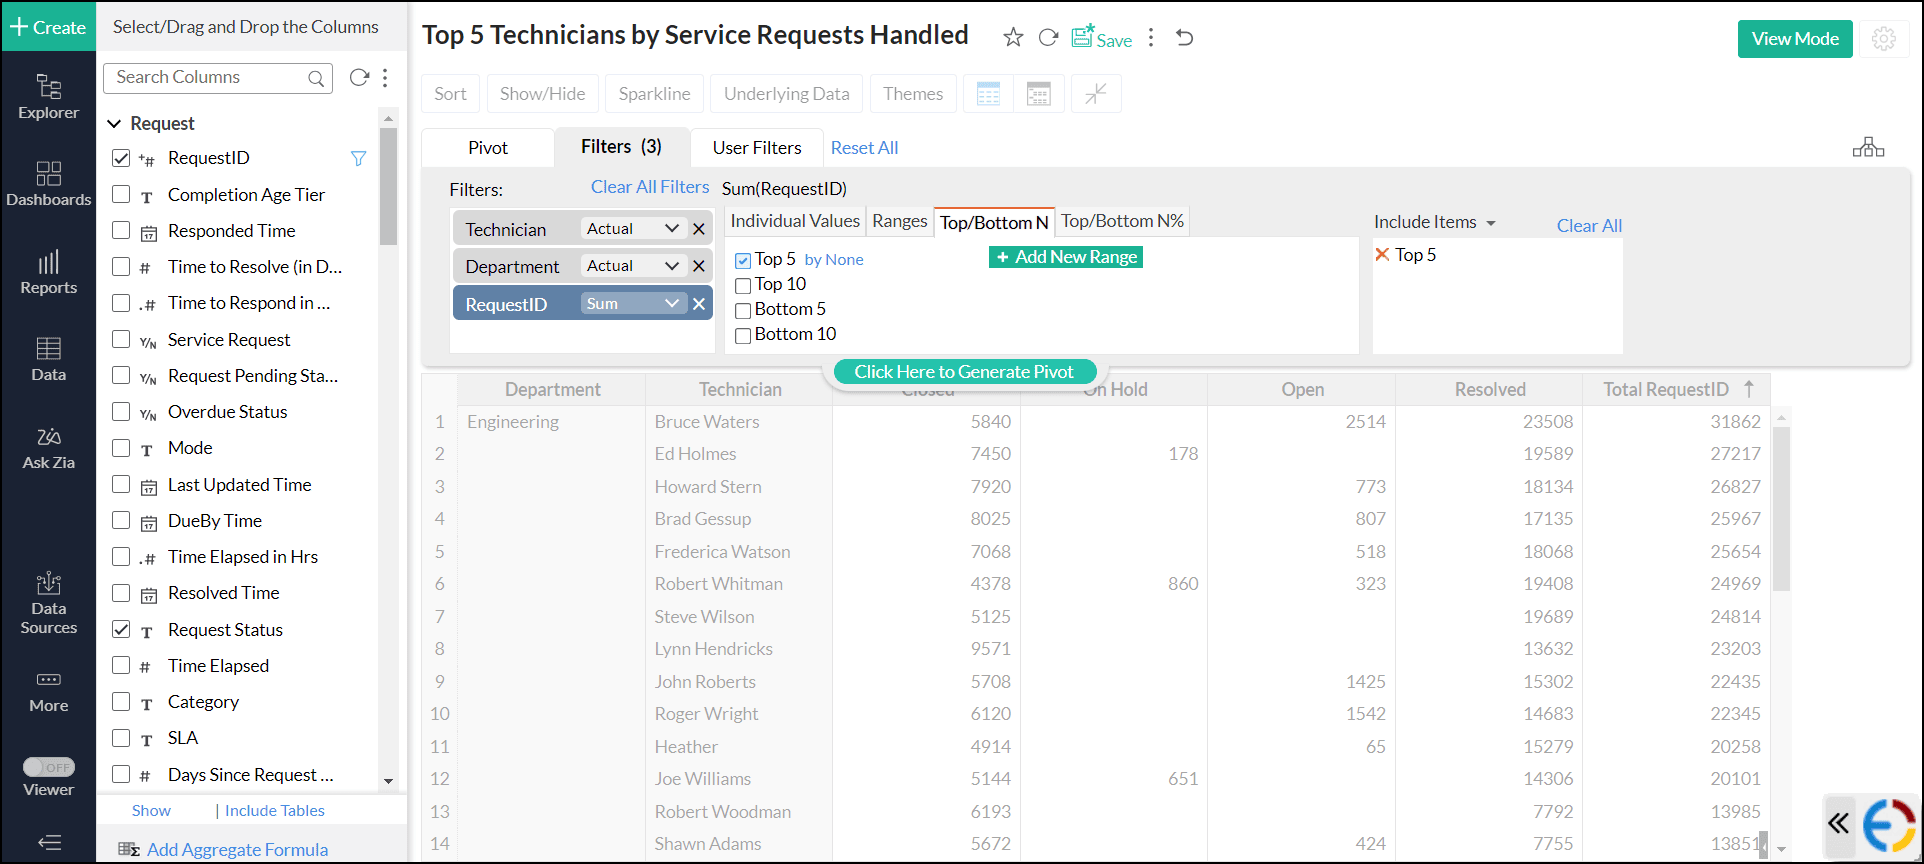Enable the Bottom 5 checkbox

[743, 310]
